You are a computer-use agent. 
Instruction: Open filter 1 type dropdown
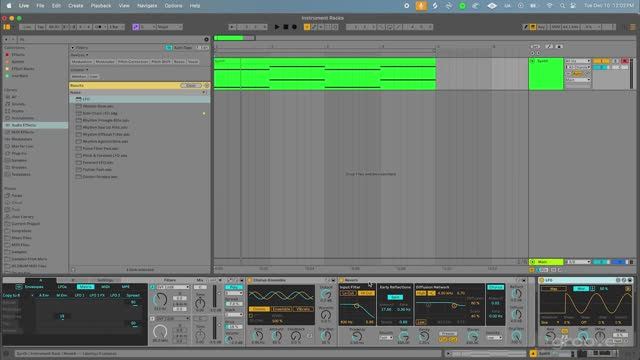pos(173,287)
